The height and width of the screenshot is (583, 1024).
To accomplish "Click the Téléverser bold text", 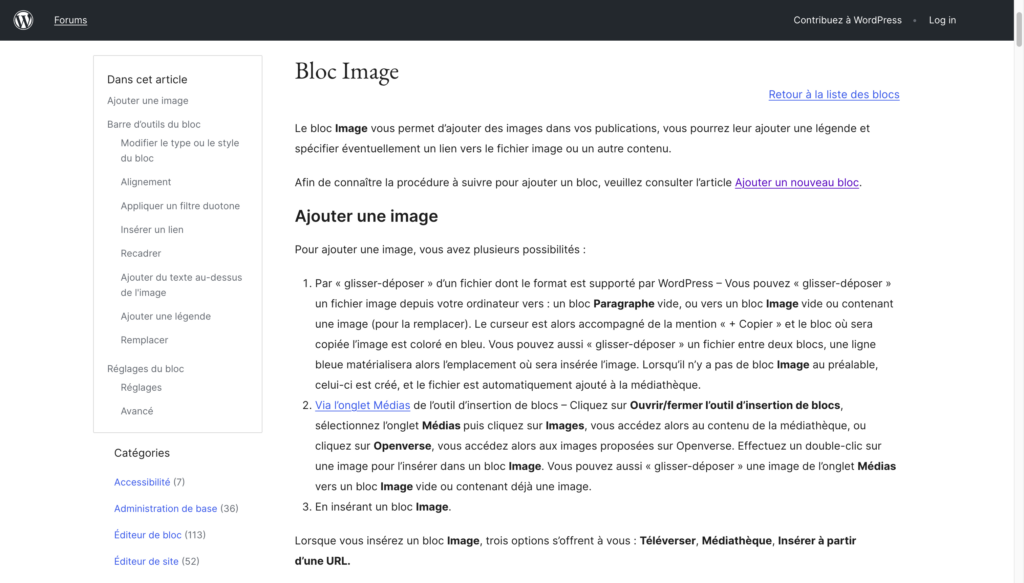I will [668, 541].
